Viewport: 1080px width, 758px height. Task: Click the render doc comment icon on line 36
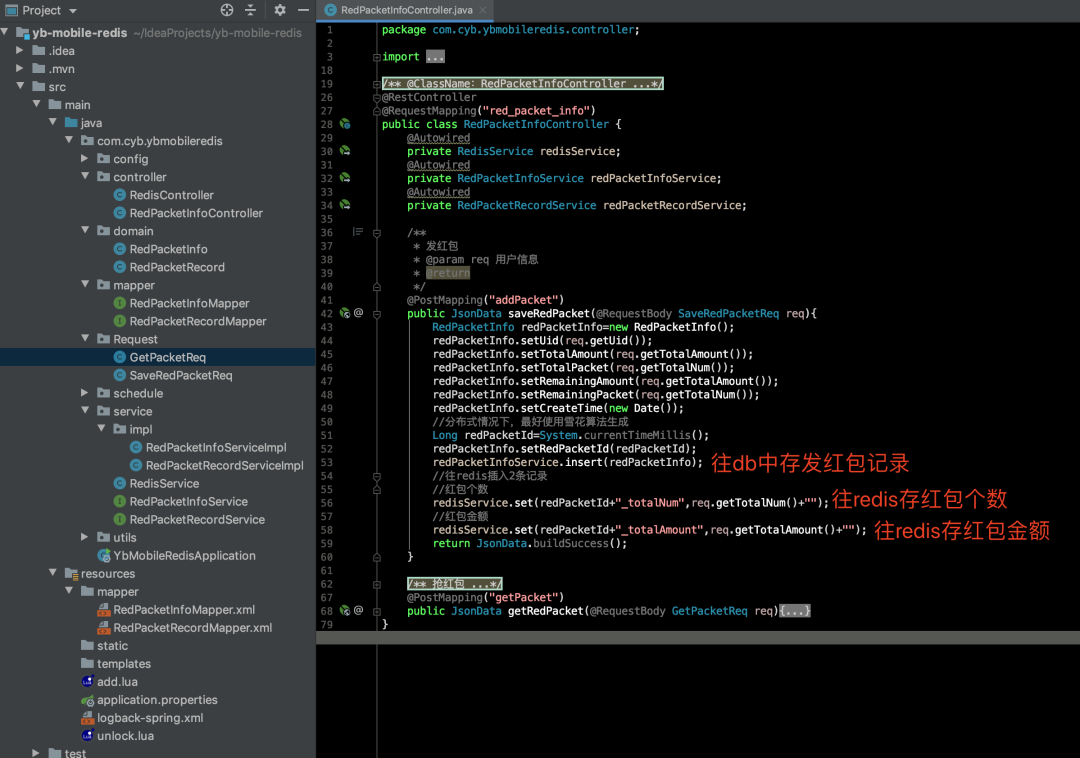click(x=357, y=232)
